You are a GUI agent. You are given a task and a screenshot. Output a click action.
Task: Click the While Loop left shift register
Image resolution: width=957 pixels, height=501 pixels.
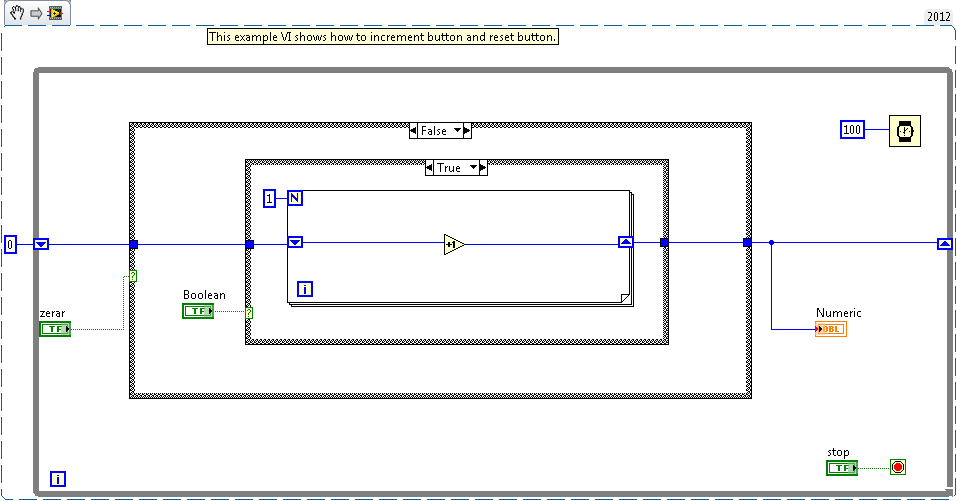(x=41, y=244)
